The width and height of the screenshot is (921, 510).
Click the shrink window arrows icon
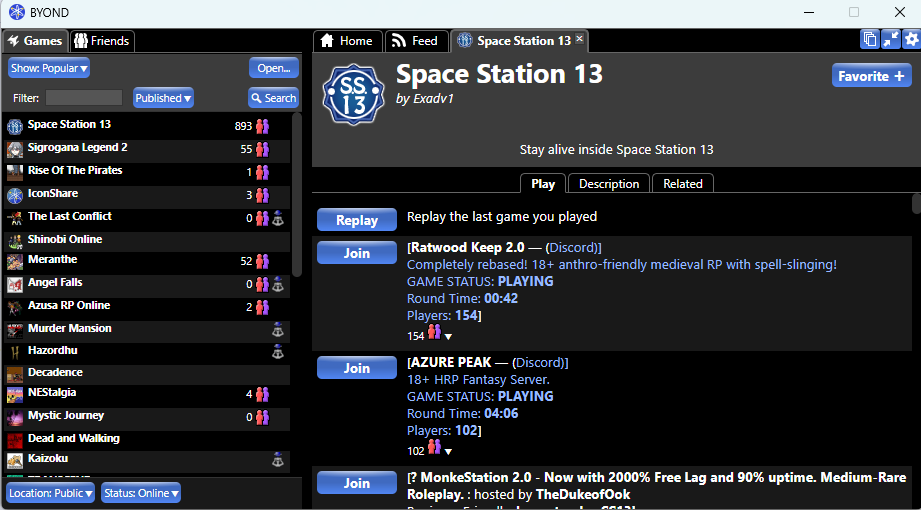click(890, 39)
